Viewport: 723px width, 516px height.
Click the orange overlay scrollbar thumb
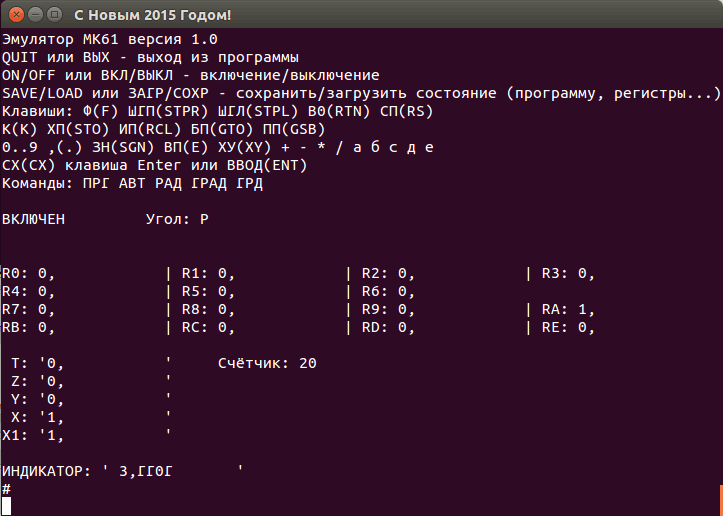719,497
